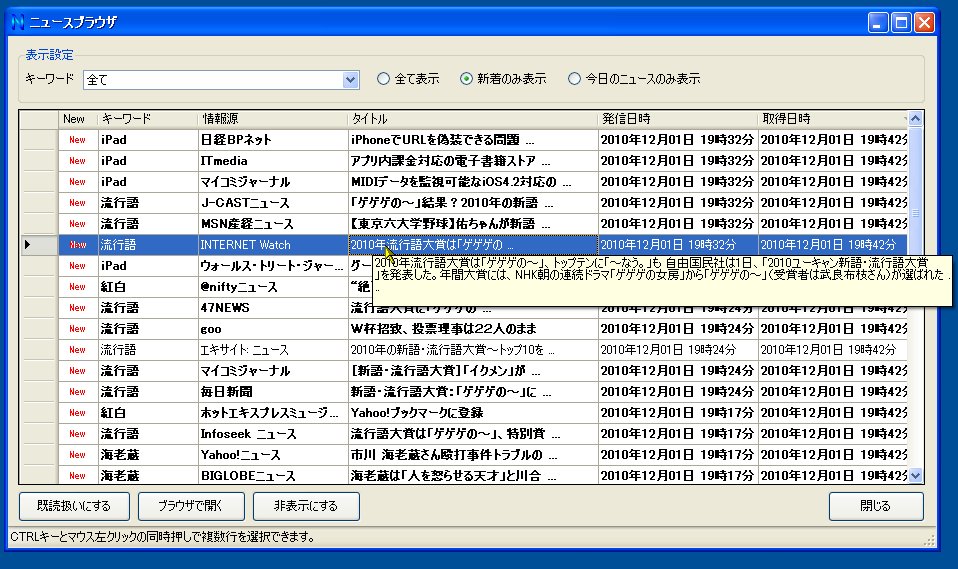The image size is (958, 569).
Task: Sort by the New column header
Action: (78, 119)
